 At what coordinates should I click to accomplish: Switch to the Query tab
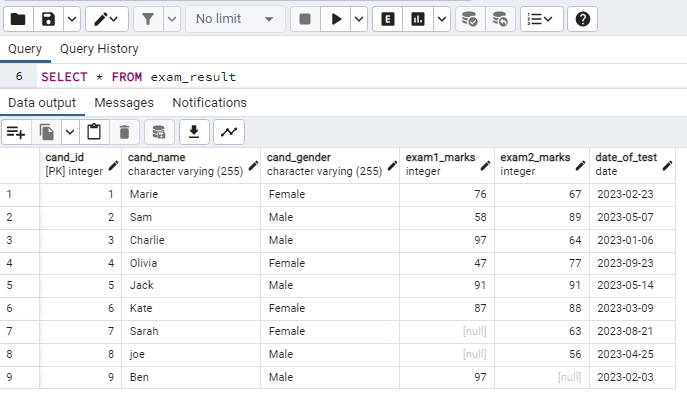click(25, 49)
